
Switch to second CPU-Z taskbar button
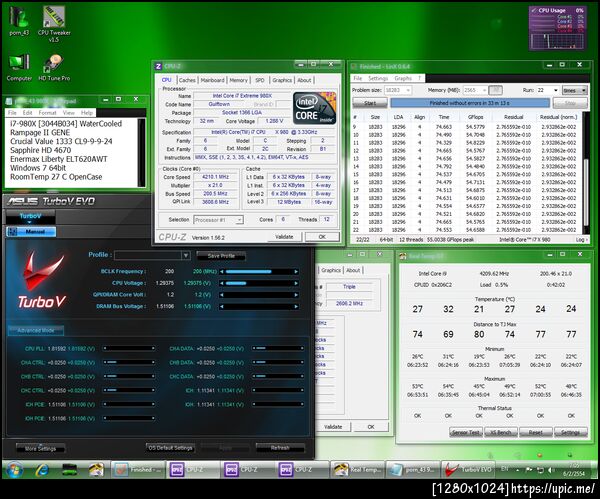(247, 470)
